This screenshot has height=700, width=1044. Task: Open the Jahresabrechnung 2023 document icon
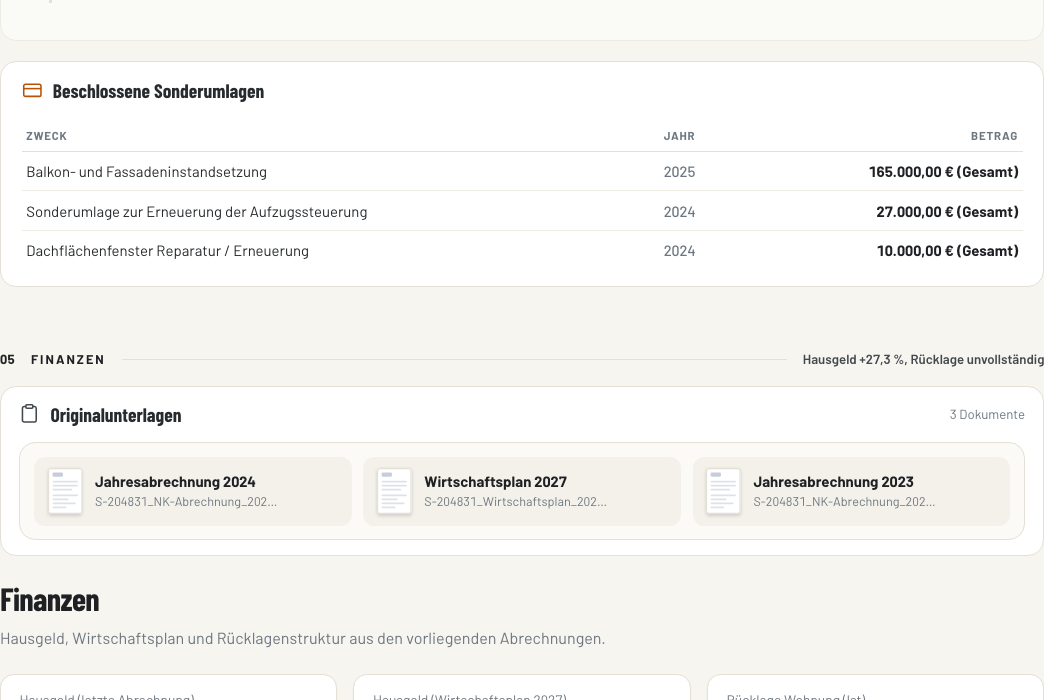pyautogui.click(x=723, y=492)
